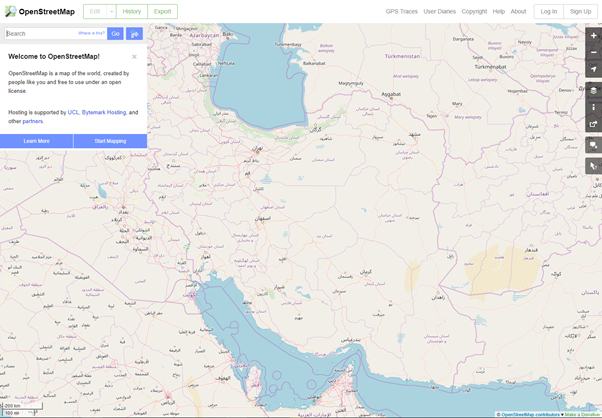Click the Balkanabat city label
The height and width of the screenshot is (418, 602).
pos(314,63)
